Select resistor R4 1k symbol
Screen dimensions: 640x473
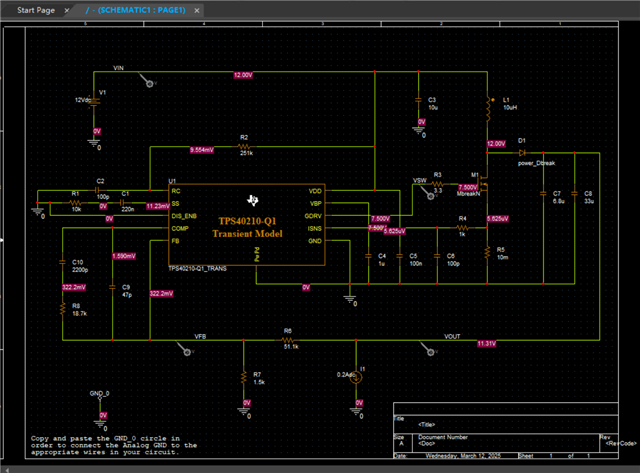pos(462,228)
